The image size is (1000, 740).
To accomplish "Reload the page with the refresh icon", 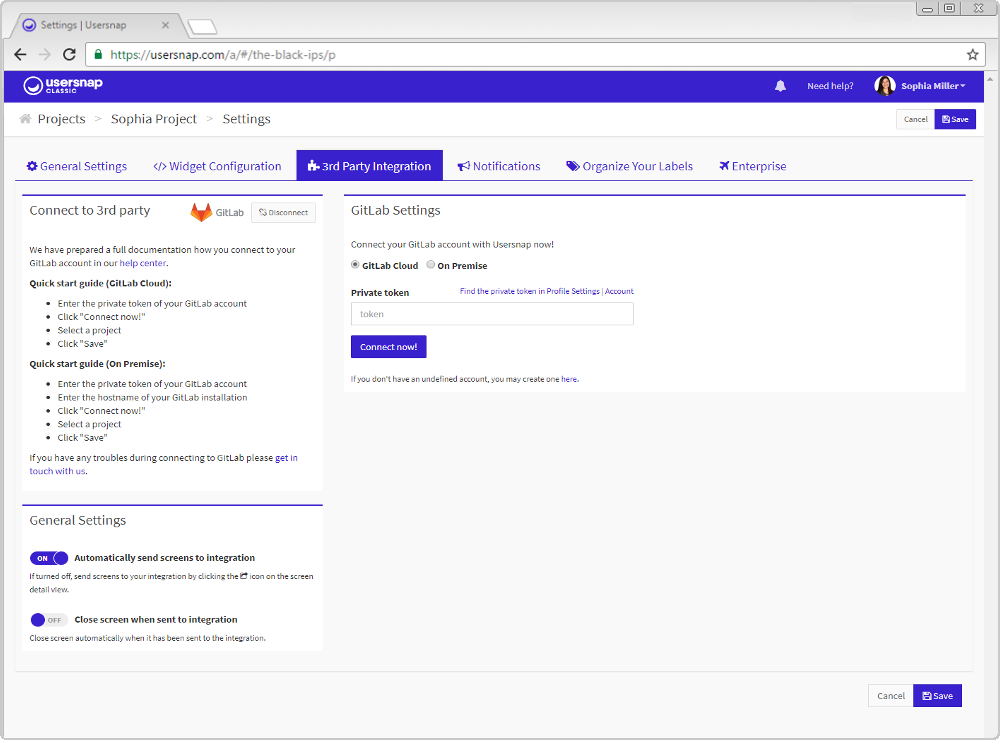I will pos(70,54).
